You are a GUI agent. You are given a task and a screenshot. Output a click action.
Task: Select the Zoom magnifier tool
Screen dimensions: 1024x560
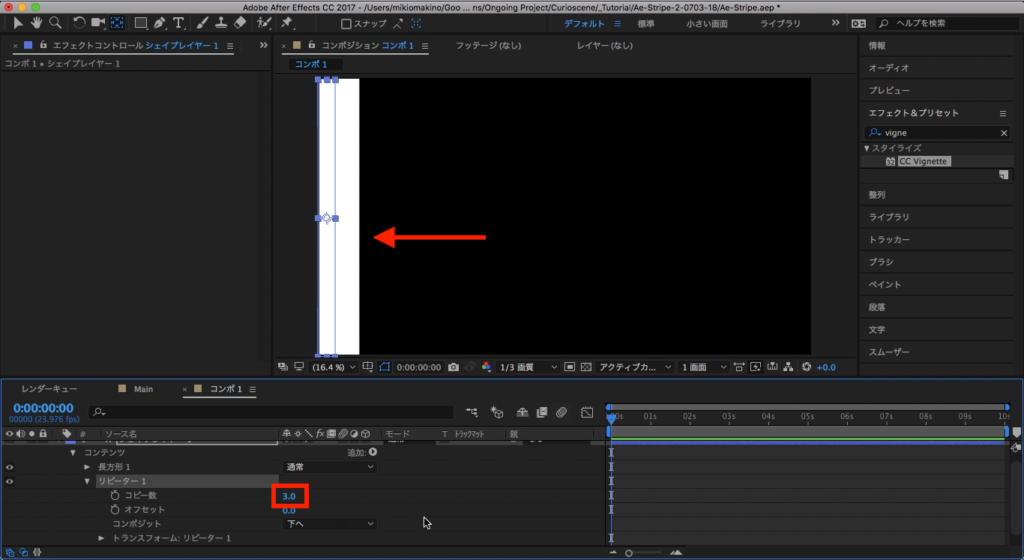click(x=55, y=22)
